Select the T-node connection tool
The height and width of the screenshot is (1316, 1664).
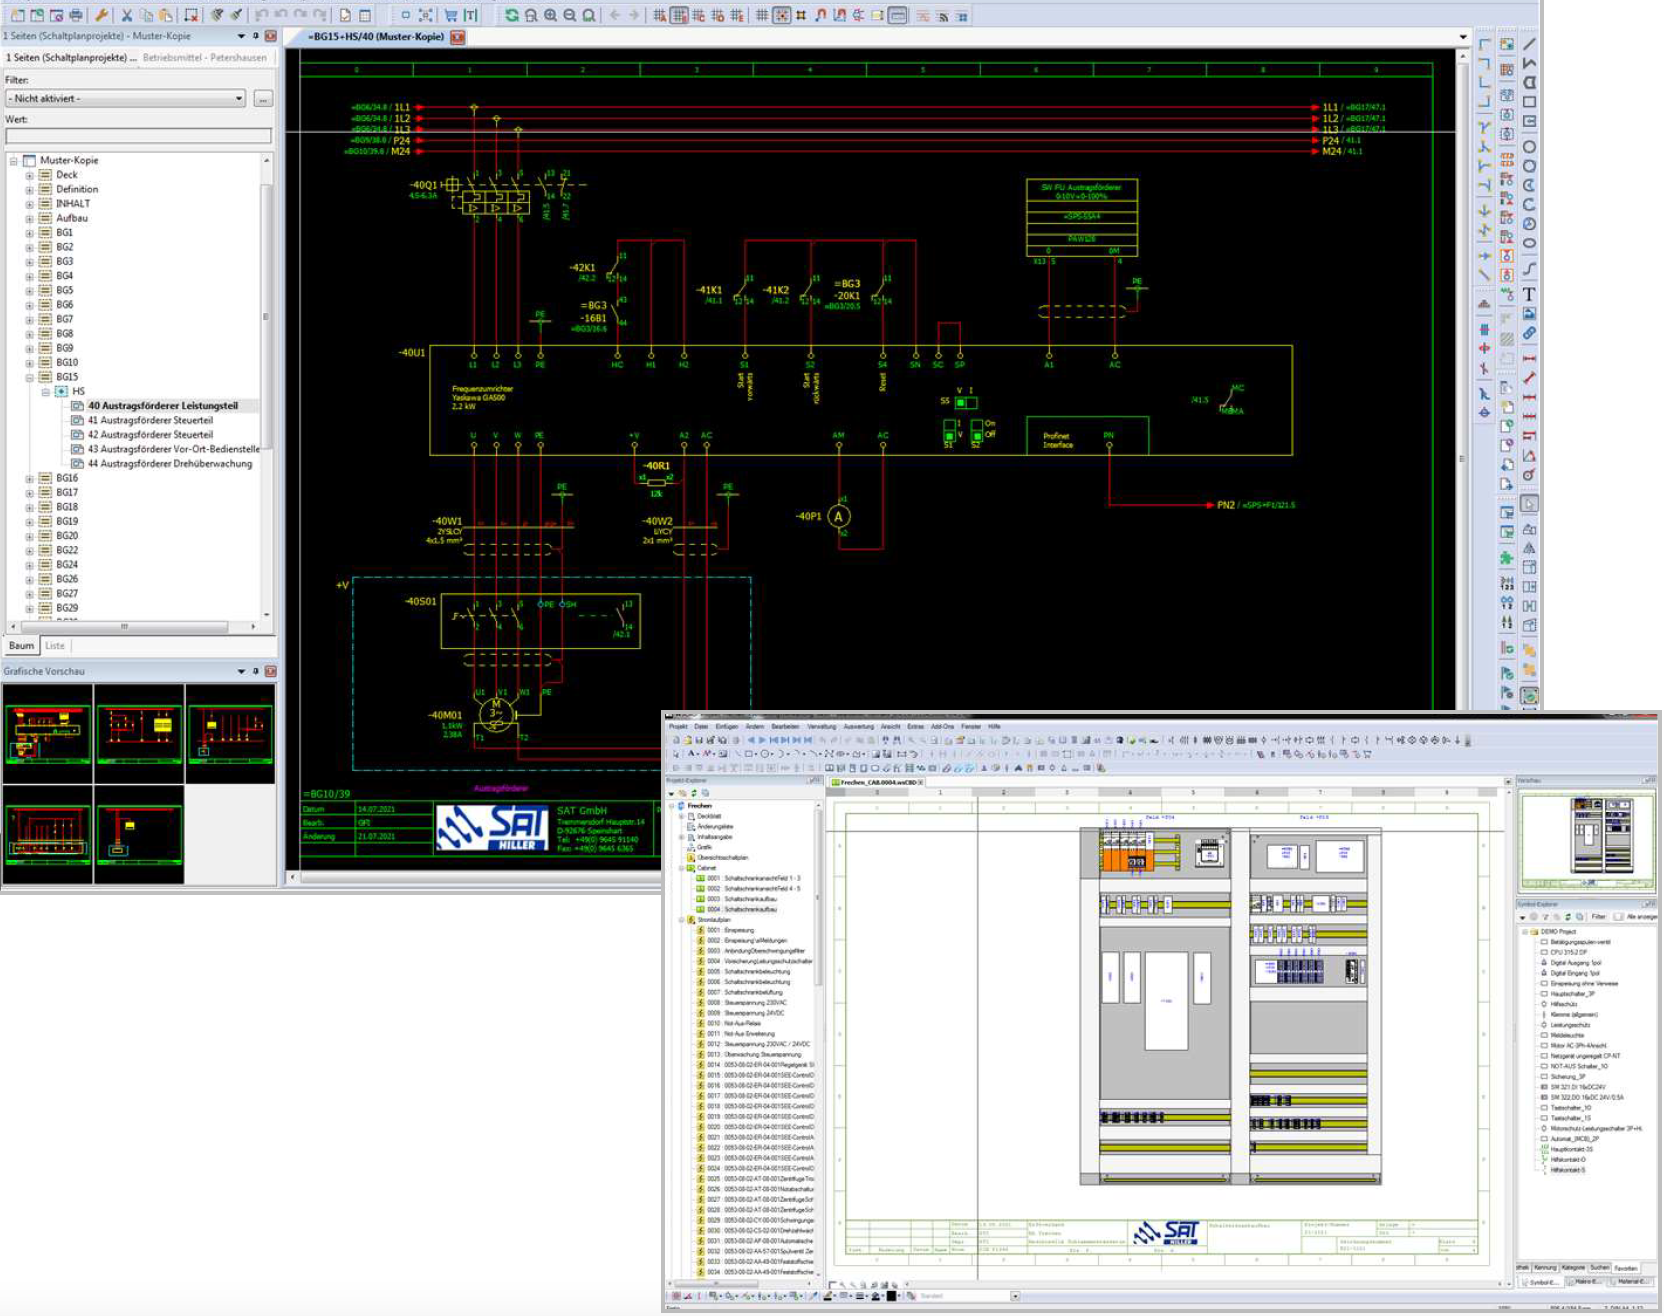click(x=1485, y=128)
